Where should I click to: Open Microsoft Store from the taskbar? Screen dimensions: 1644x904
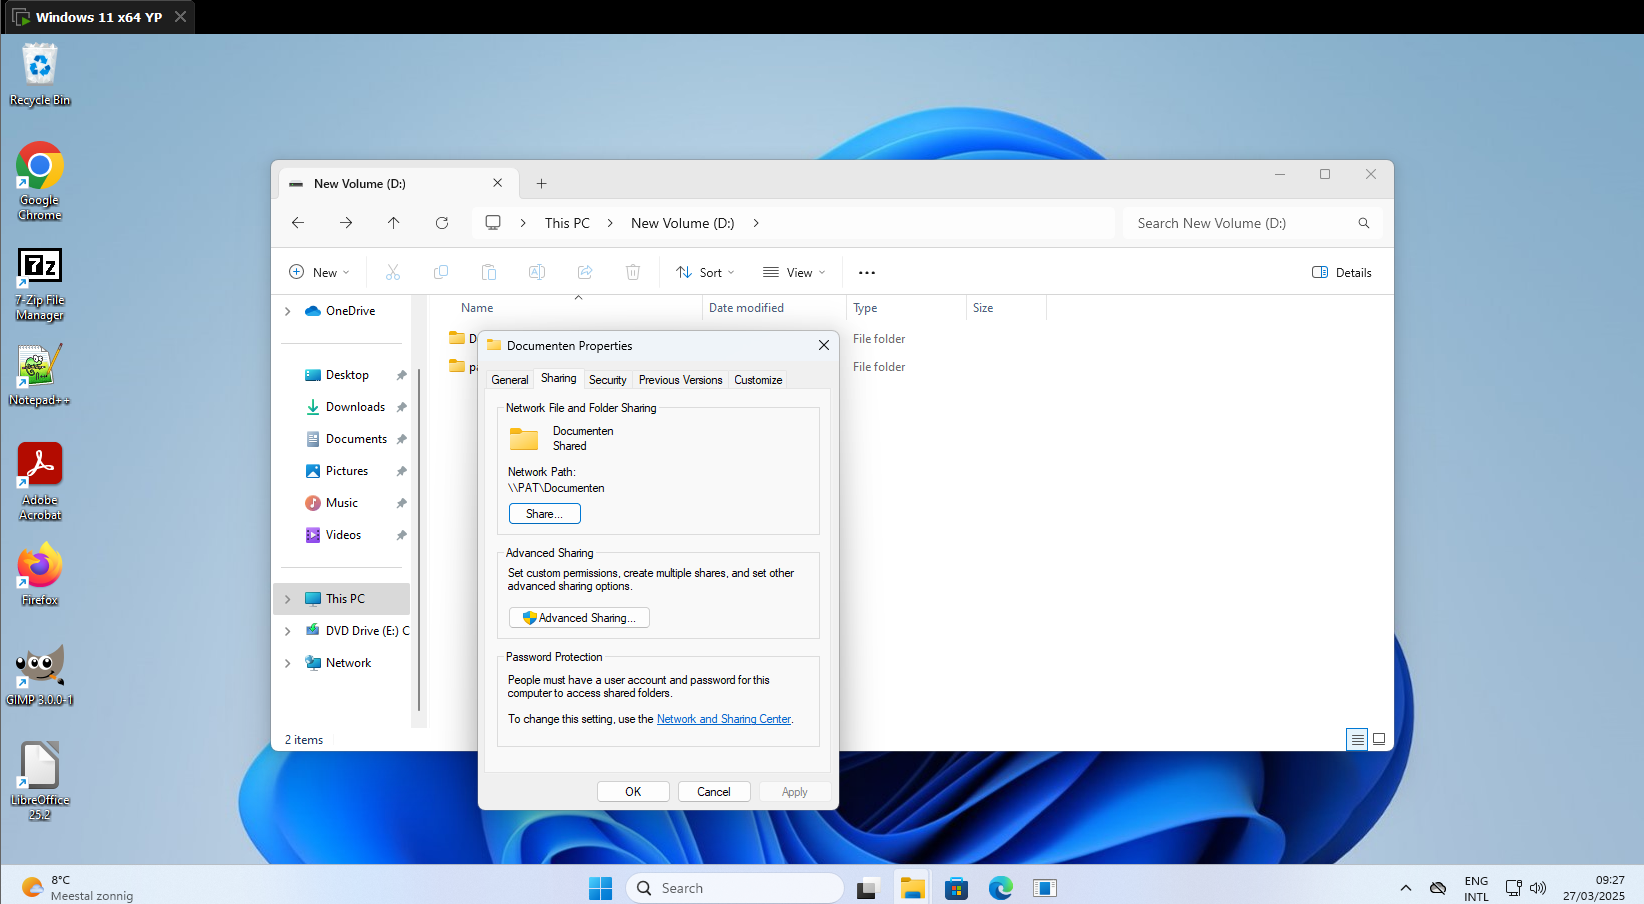956,888
